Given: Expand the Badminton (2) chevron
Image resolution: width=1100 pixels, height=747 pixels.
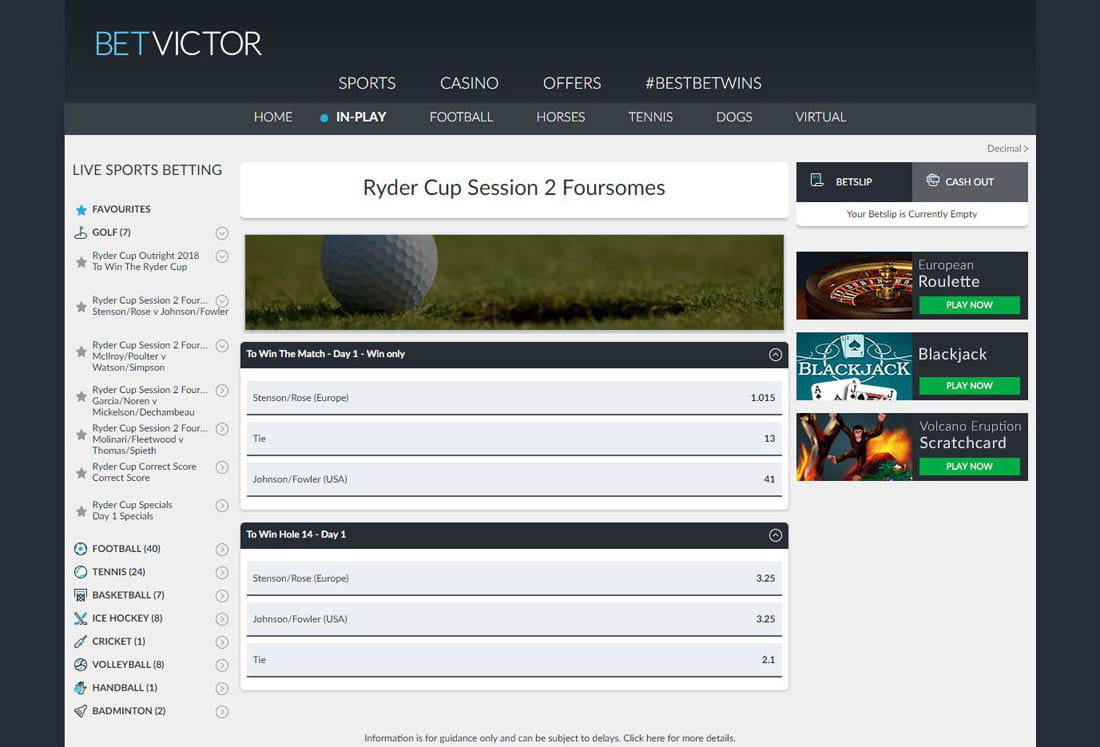Looking at the screenshot, I should point(222,711).
